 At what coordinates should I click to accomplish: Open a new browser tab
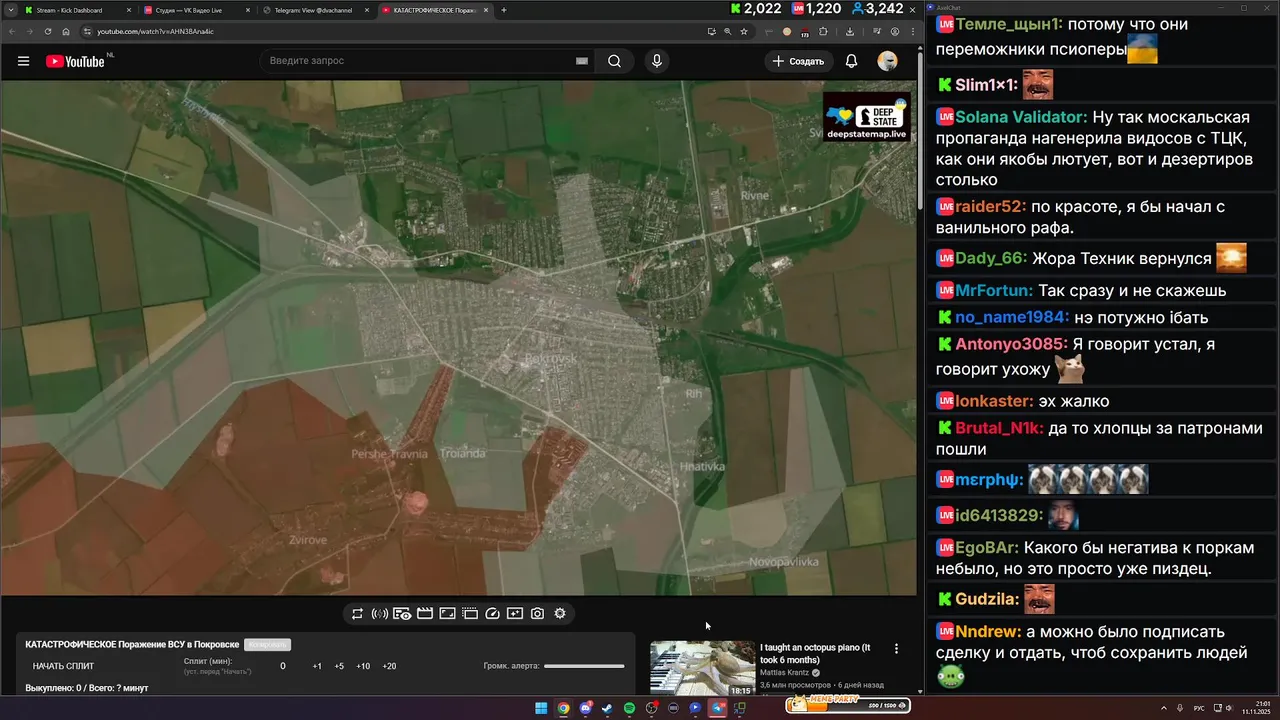(504, 10)
